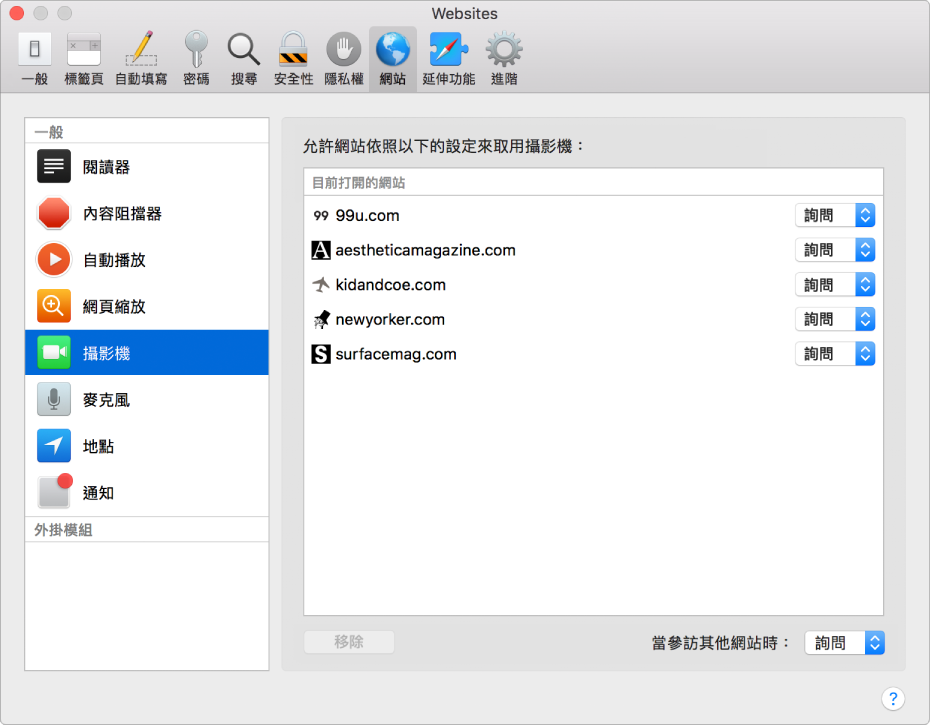Click the green 攝影機 camera icon
The image size is (931, 726).
tap(54, 353)
